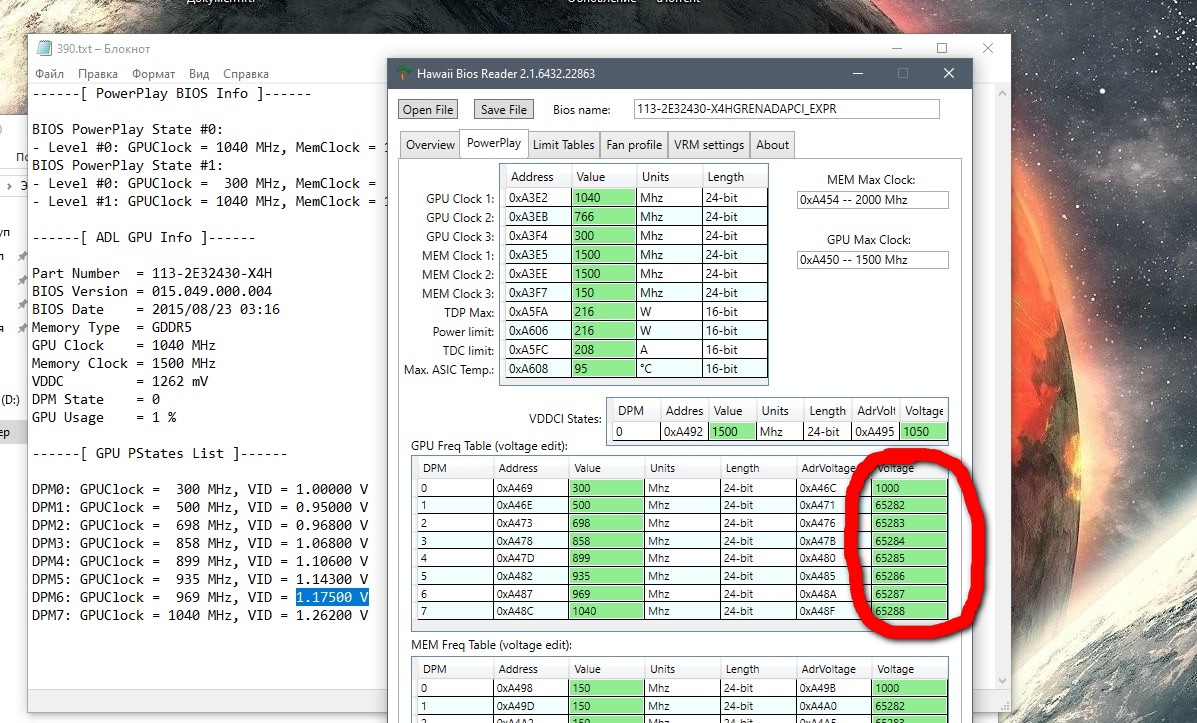Close the Notepad window

(x=988, y=48)
